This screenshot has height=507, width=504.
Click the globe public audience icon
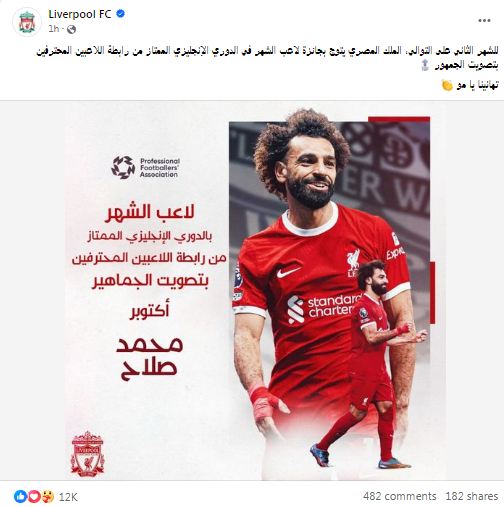click(71, 30)
